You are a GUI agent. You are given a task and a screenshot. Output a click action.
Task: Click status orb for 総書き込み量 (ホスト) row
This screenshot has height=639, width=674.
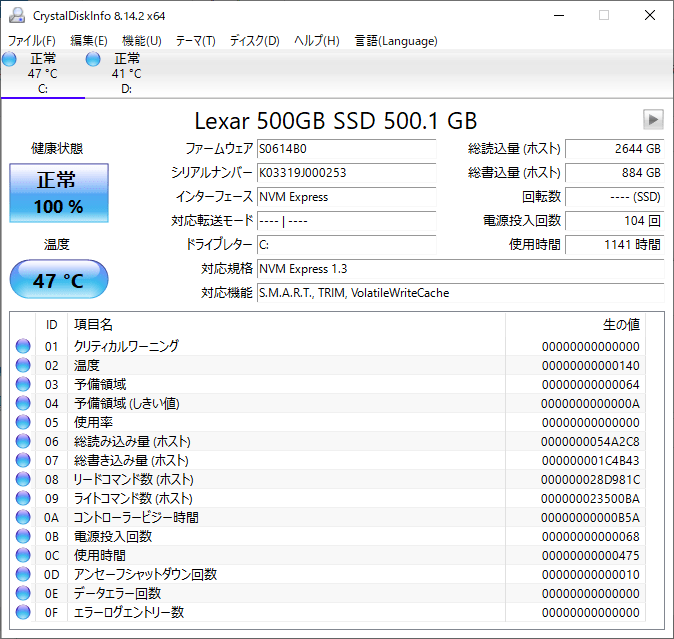(23, 460)
